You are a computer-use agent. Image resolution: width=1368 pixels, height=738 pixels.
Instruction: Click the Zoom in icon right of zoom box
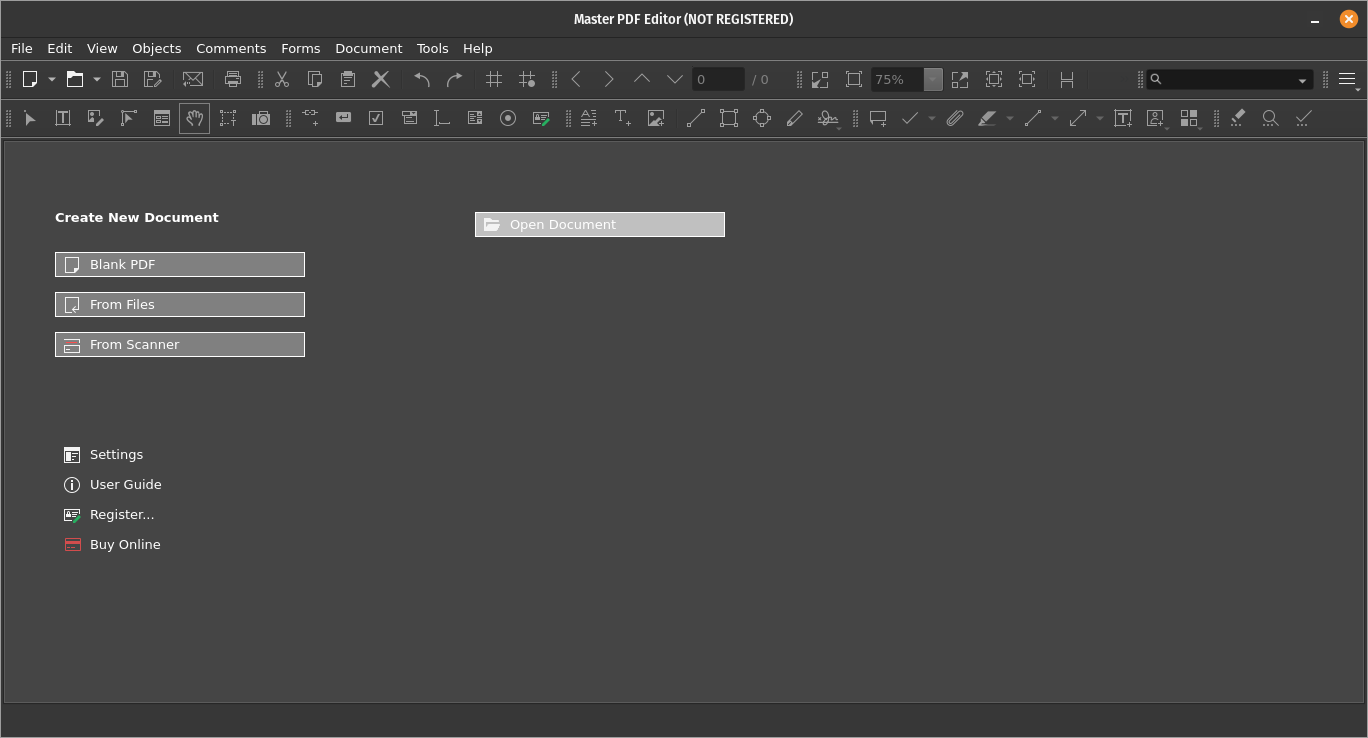960,79
